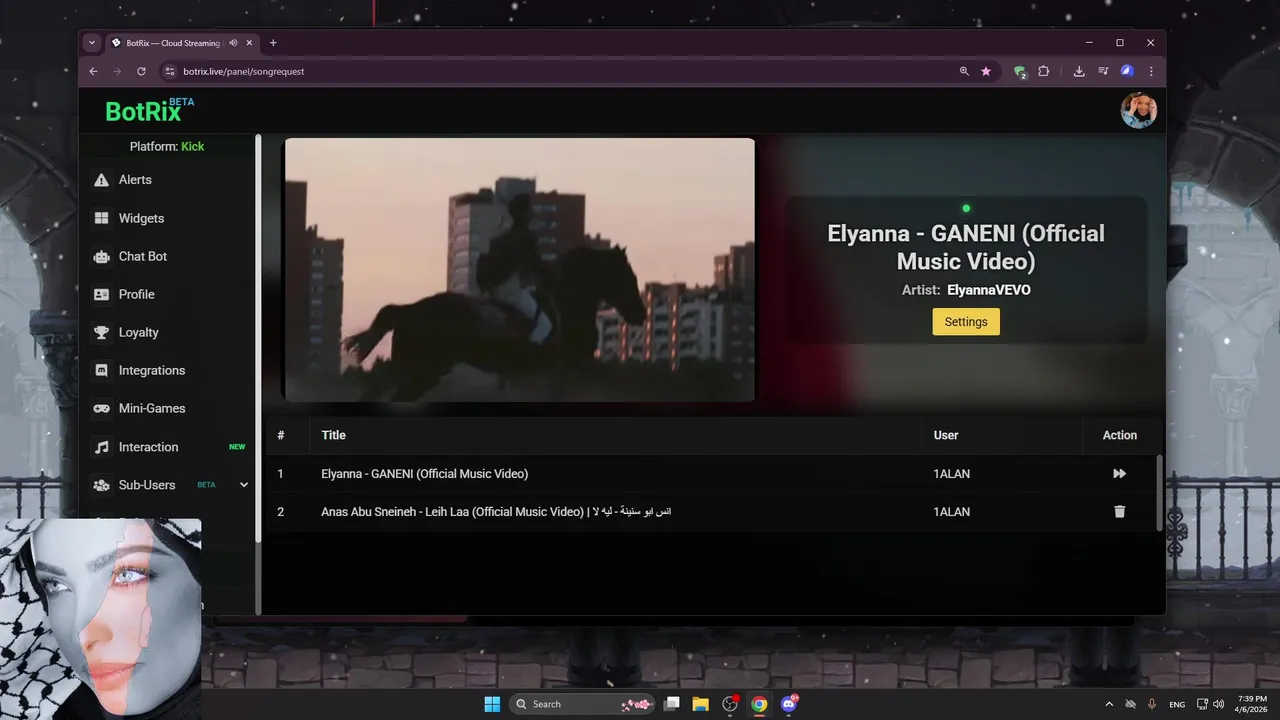This screenshot has height=720, width=1280.
Task: Open Task View on the taskbar
Action: pyautogui.click(x=672, y=704)
